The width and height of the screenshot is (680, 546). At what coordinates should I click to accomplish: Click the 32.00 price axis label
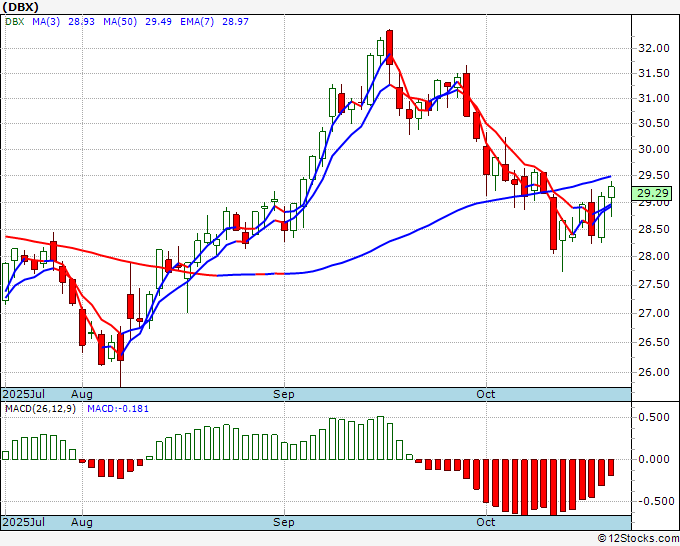tap(654, 48)
